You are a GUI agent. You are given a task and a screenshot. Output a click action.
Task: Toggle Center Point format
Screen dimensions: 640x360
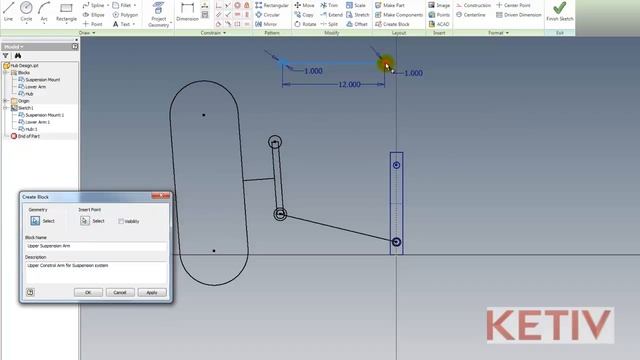click(513, 5)
